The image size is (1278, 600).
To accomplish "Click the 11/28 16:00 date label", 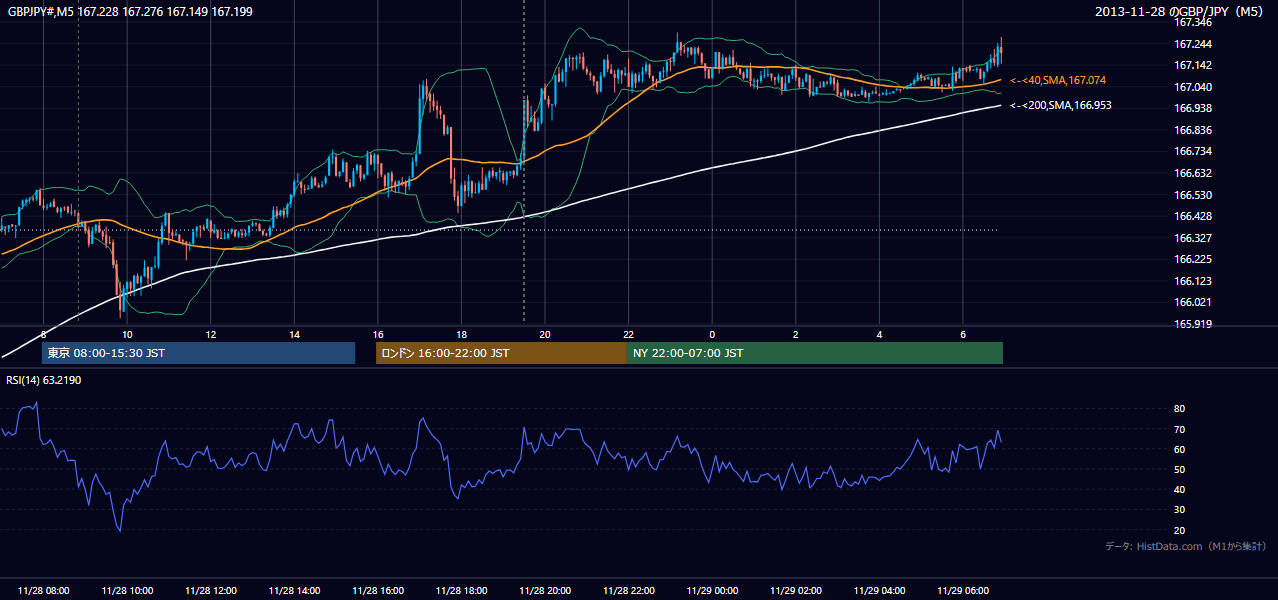I will [x=378, y=591].
